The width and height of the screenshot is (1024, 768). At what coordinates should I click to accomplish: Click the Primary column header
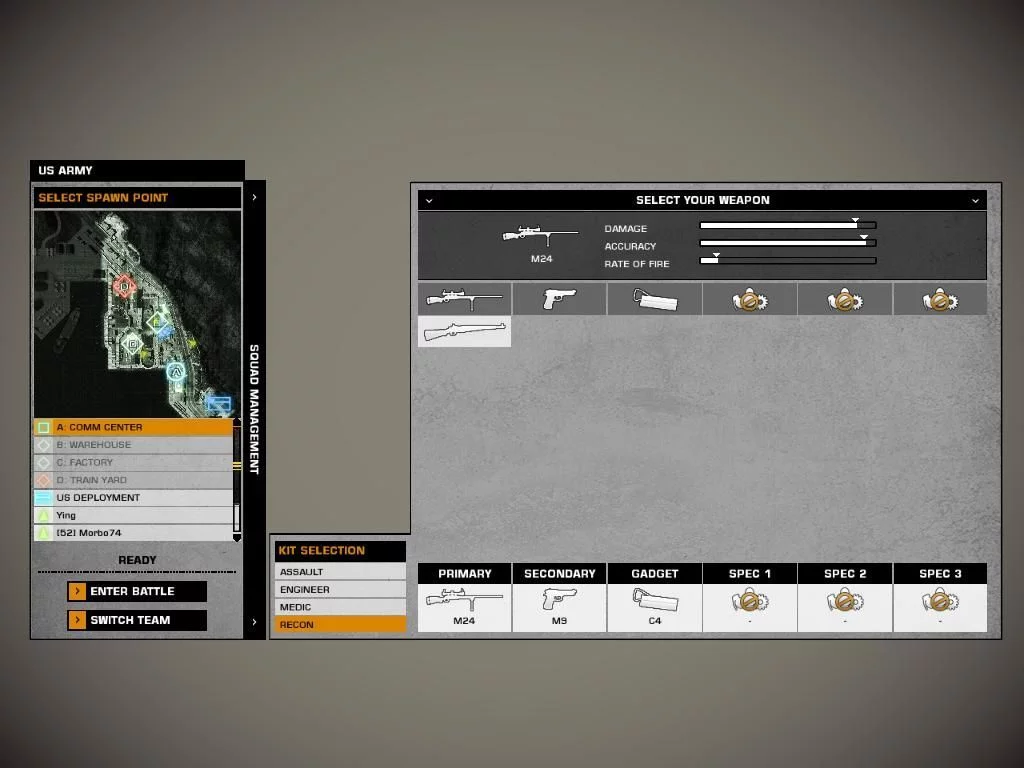[464, 573]
